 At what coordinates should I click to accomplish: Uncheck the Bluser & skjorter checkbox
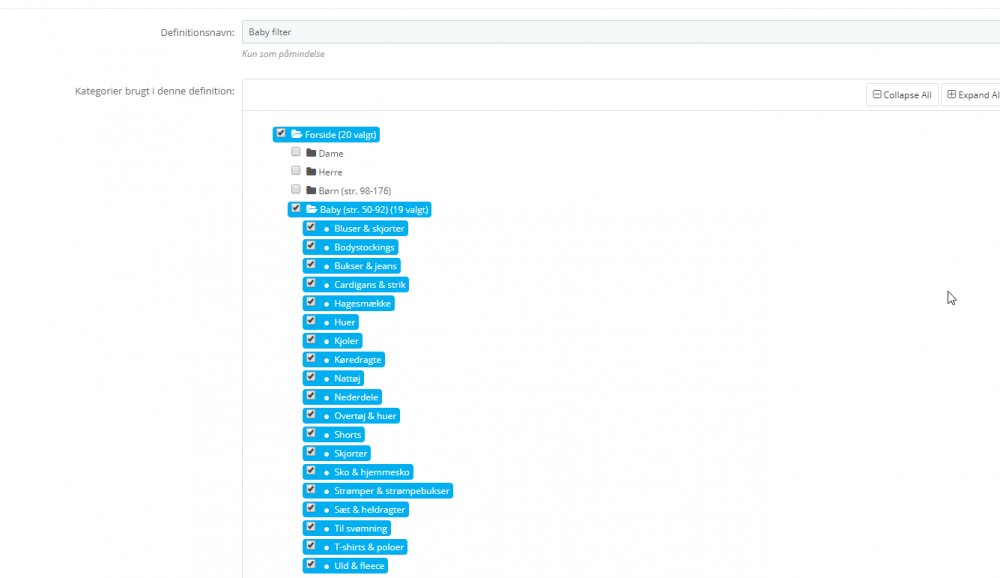tap(311, 227)
